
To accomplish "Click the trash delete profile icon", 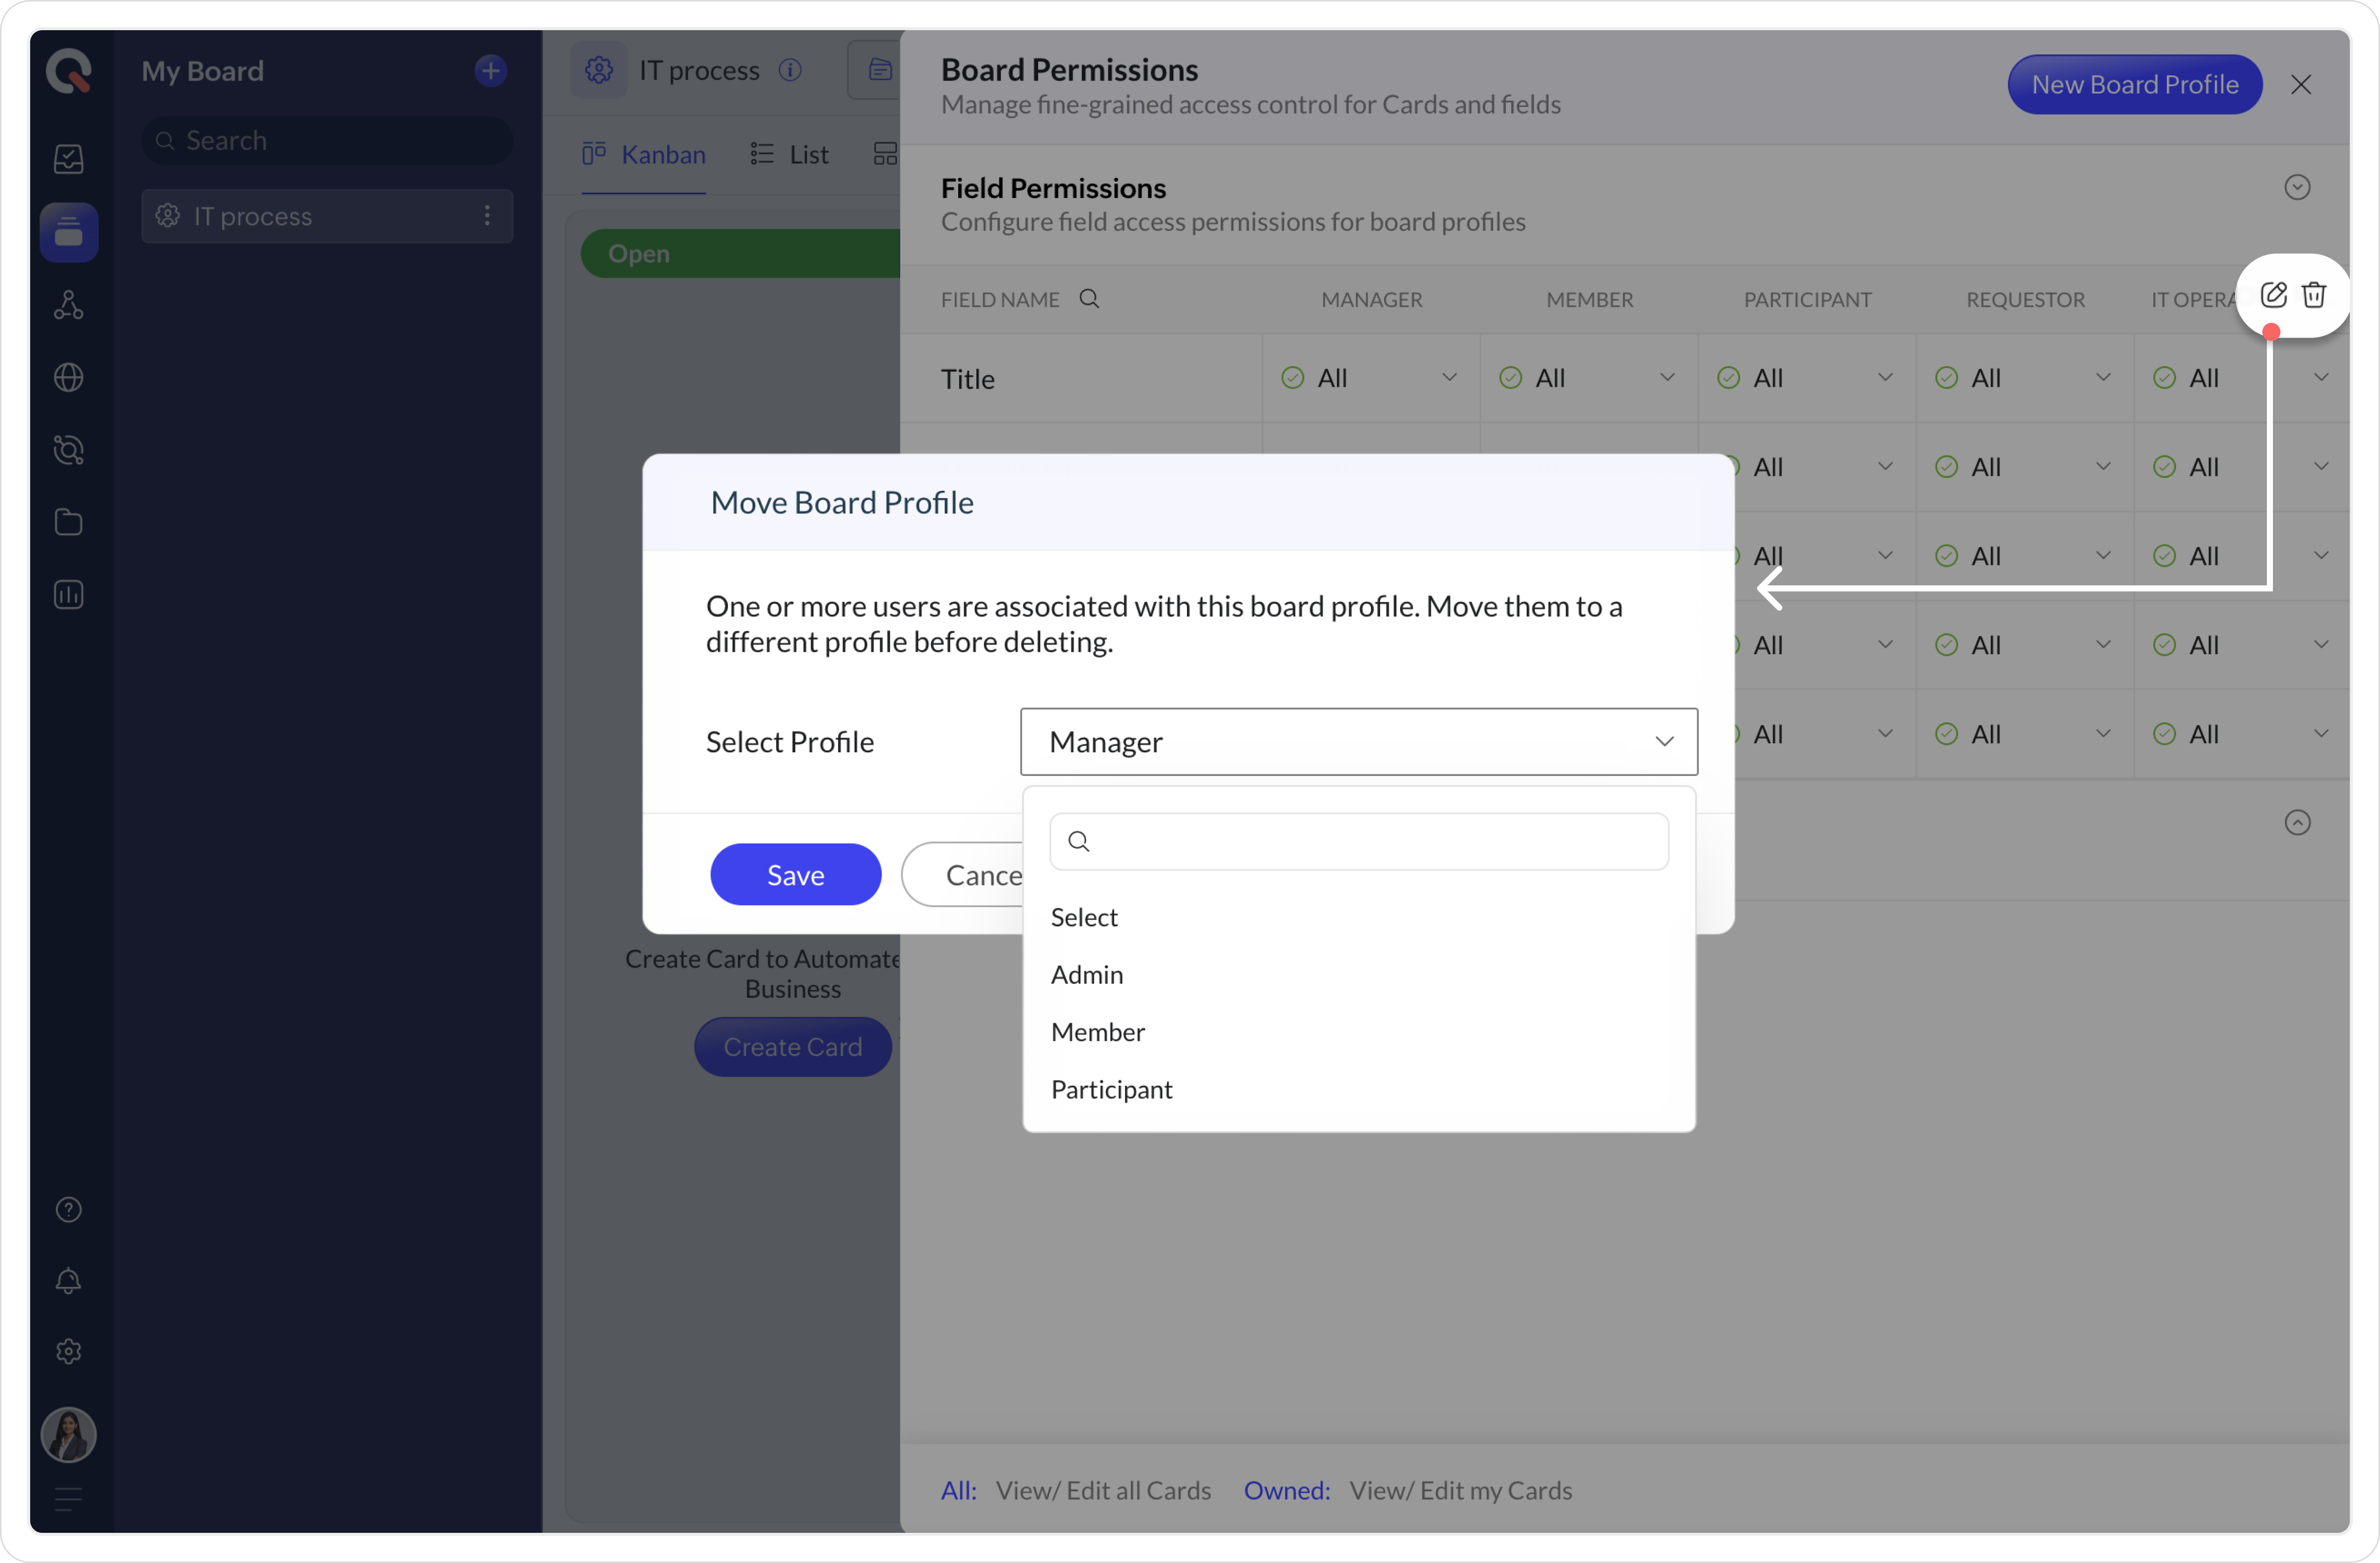I will coord(2313,295).
